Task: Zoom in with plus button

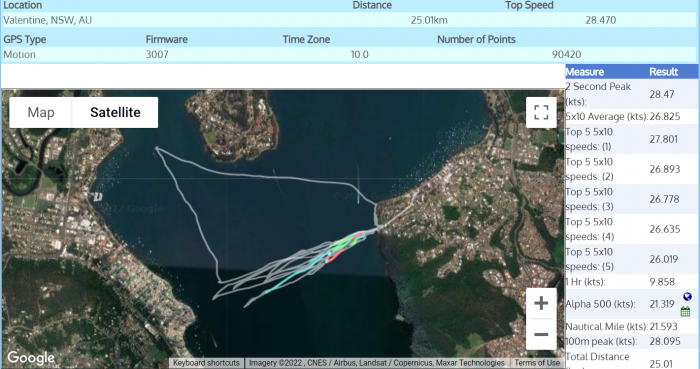Action: pos(541,303)
